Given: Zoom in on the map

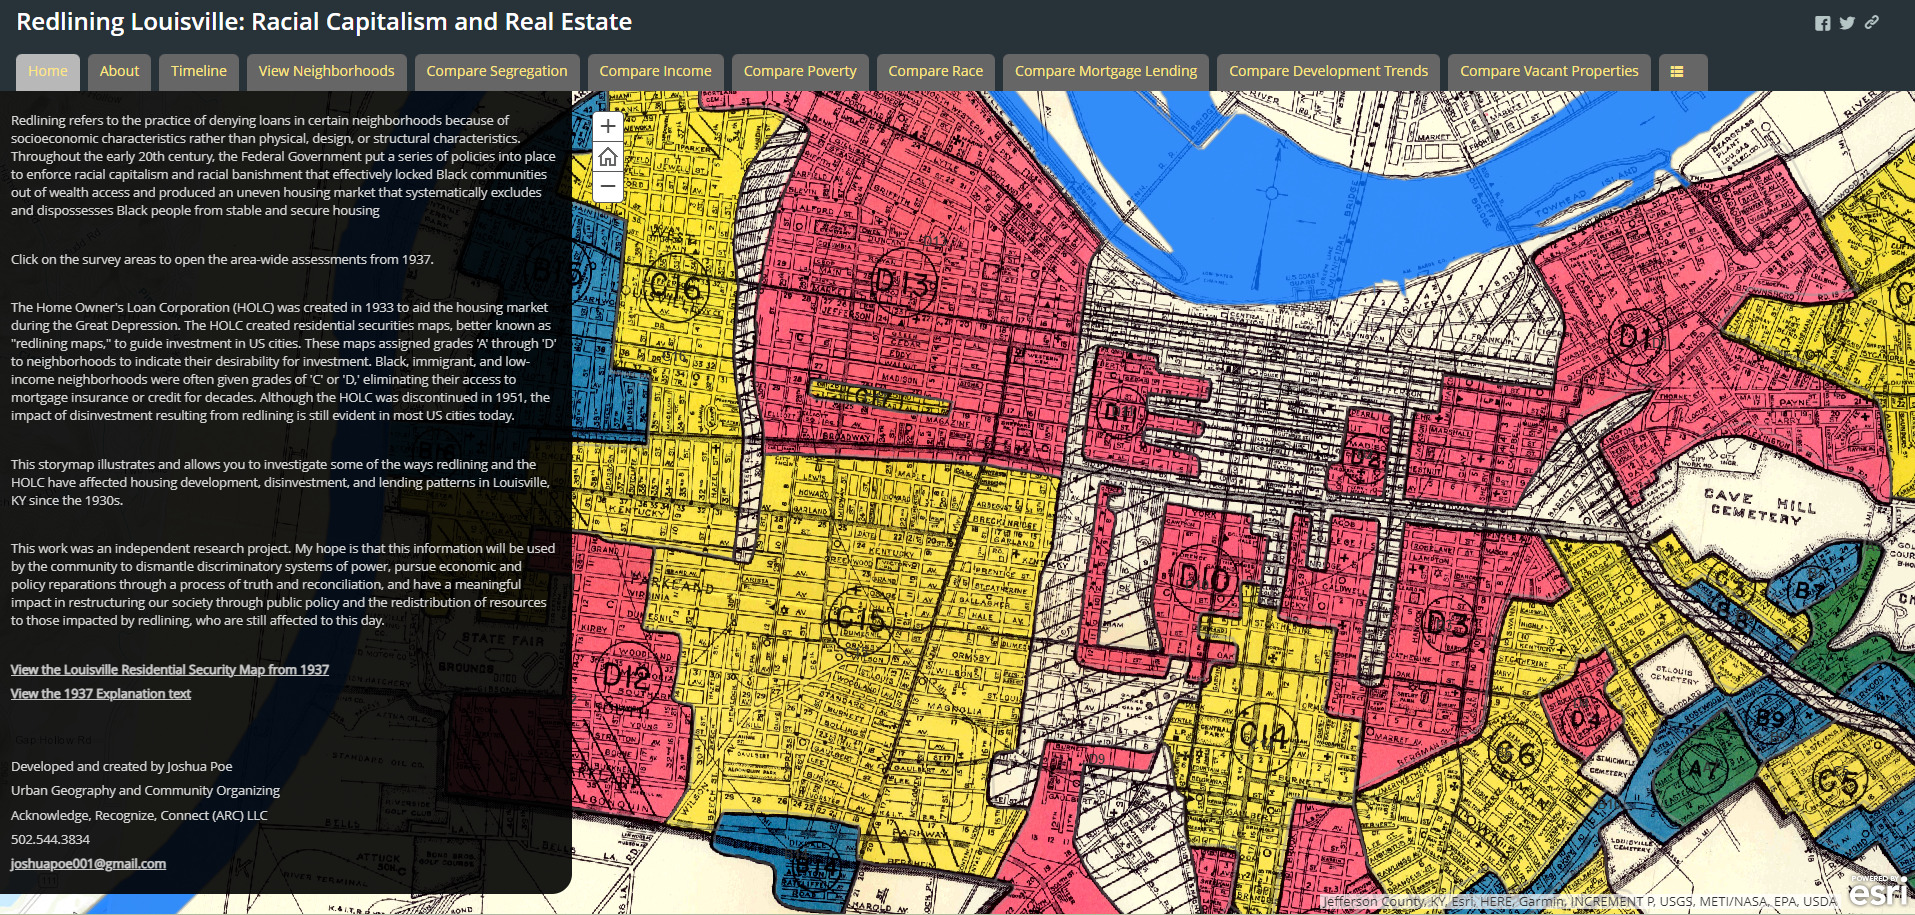Looking at the screenshot, I should [x=607, y=126].
